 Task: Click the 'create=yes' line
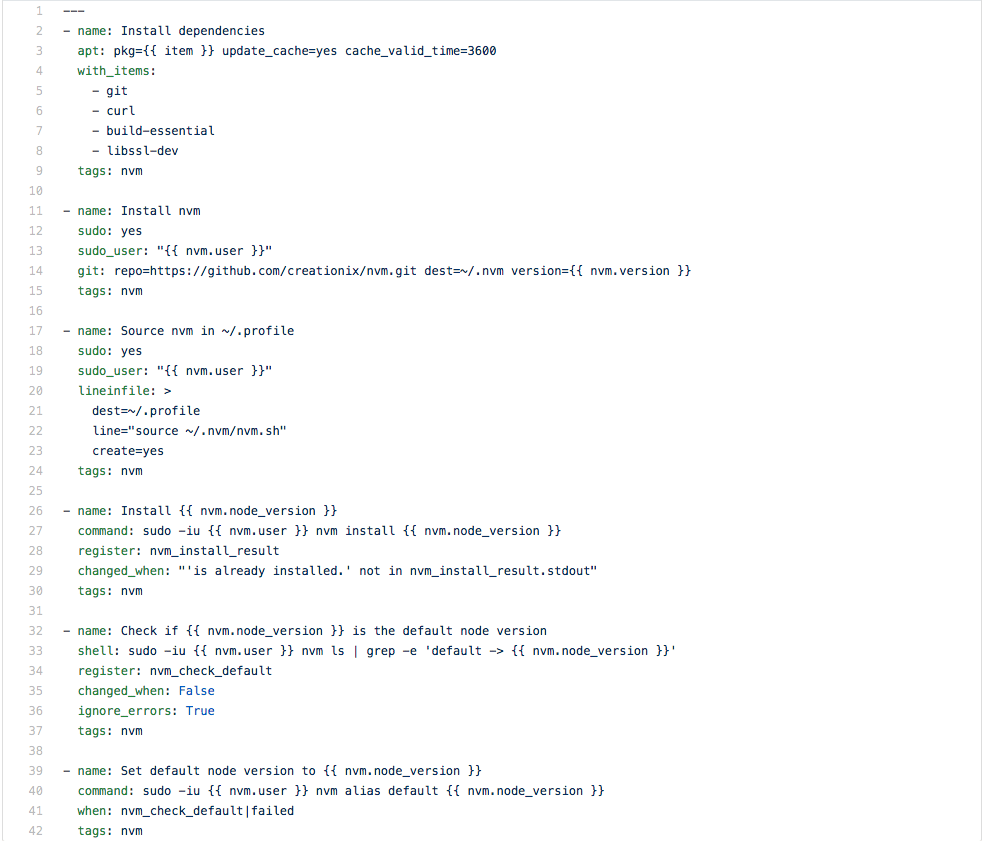(128, 451)
